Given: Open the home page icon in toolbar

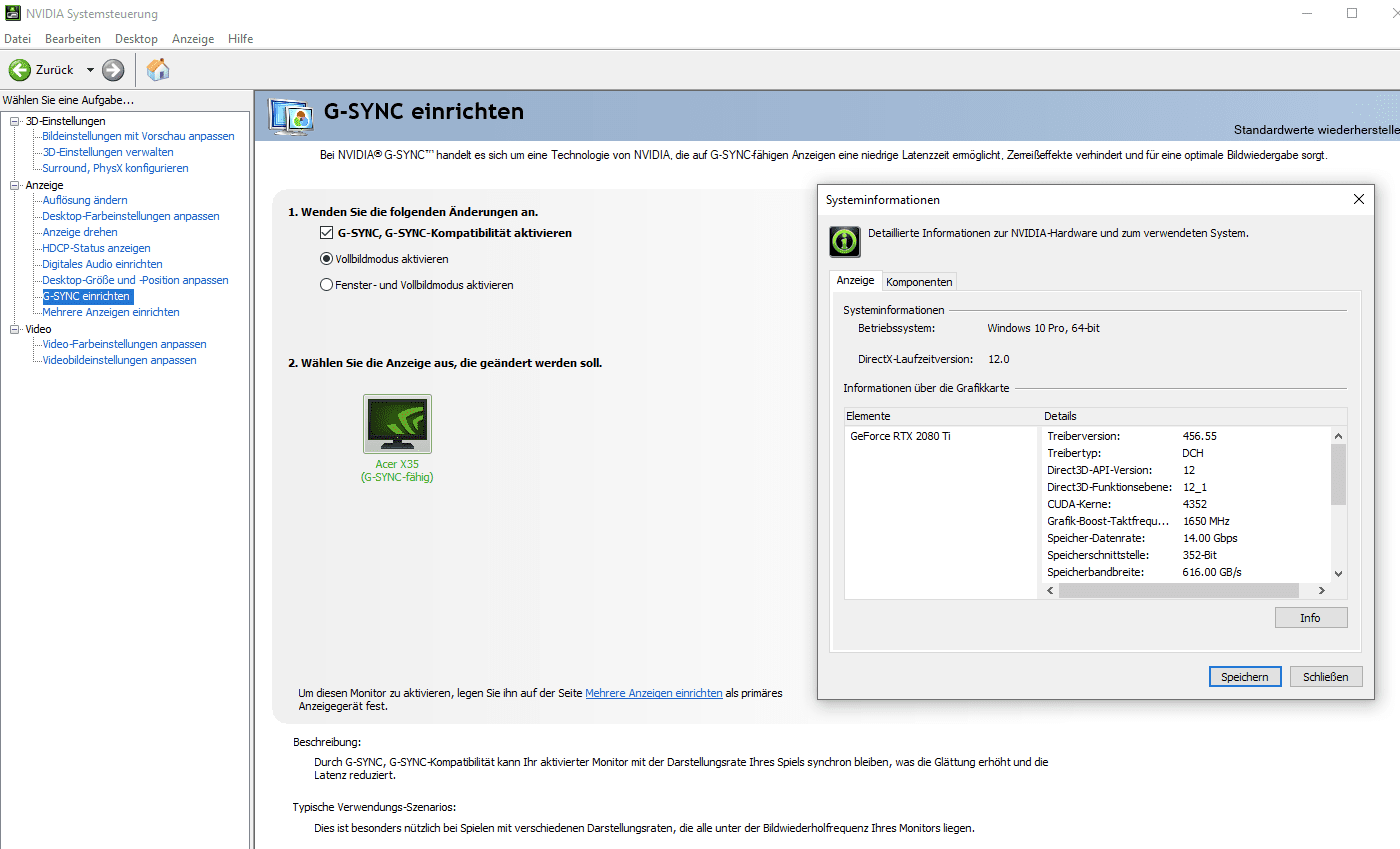Looking at the screenshot, I should 158,70.
